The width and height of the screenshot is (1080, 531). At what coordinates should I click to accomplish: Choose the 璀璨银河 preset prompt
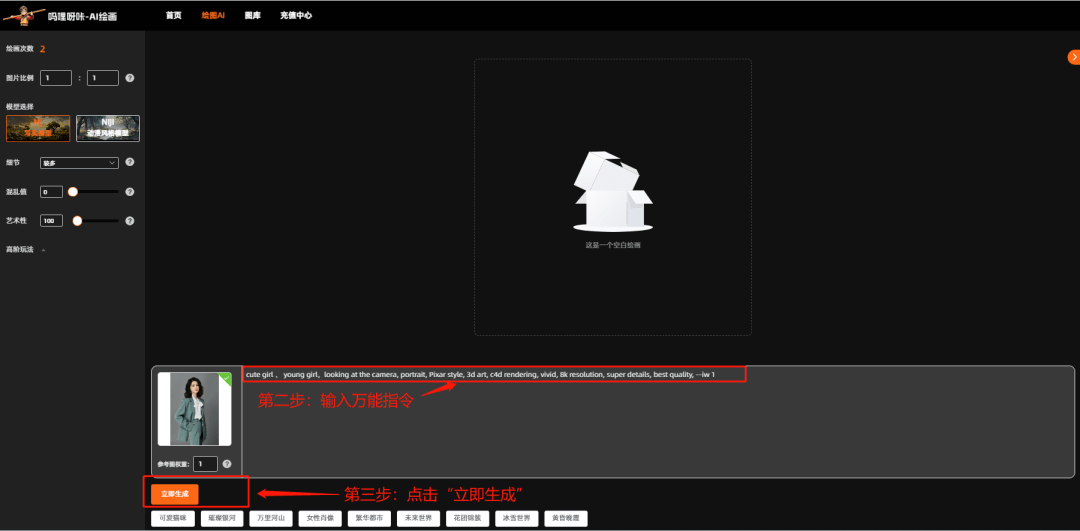coord(222,519)
